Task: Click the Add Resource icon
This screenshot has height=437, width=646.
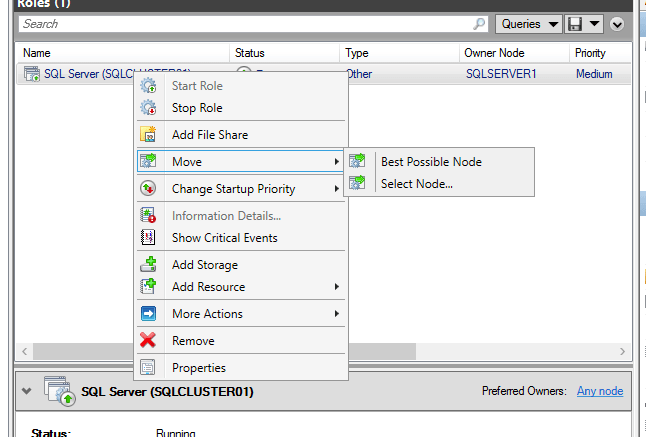Action: 148,287
